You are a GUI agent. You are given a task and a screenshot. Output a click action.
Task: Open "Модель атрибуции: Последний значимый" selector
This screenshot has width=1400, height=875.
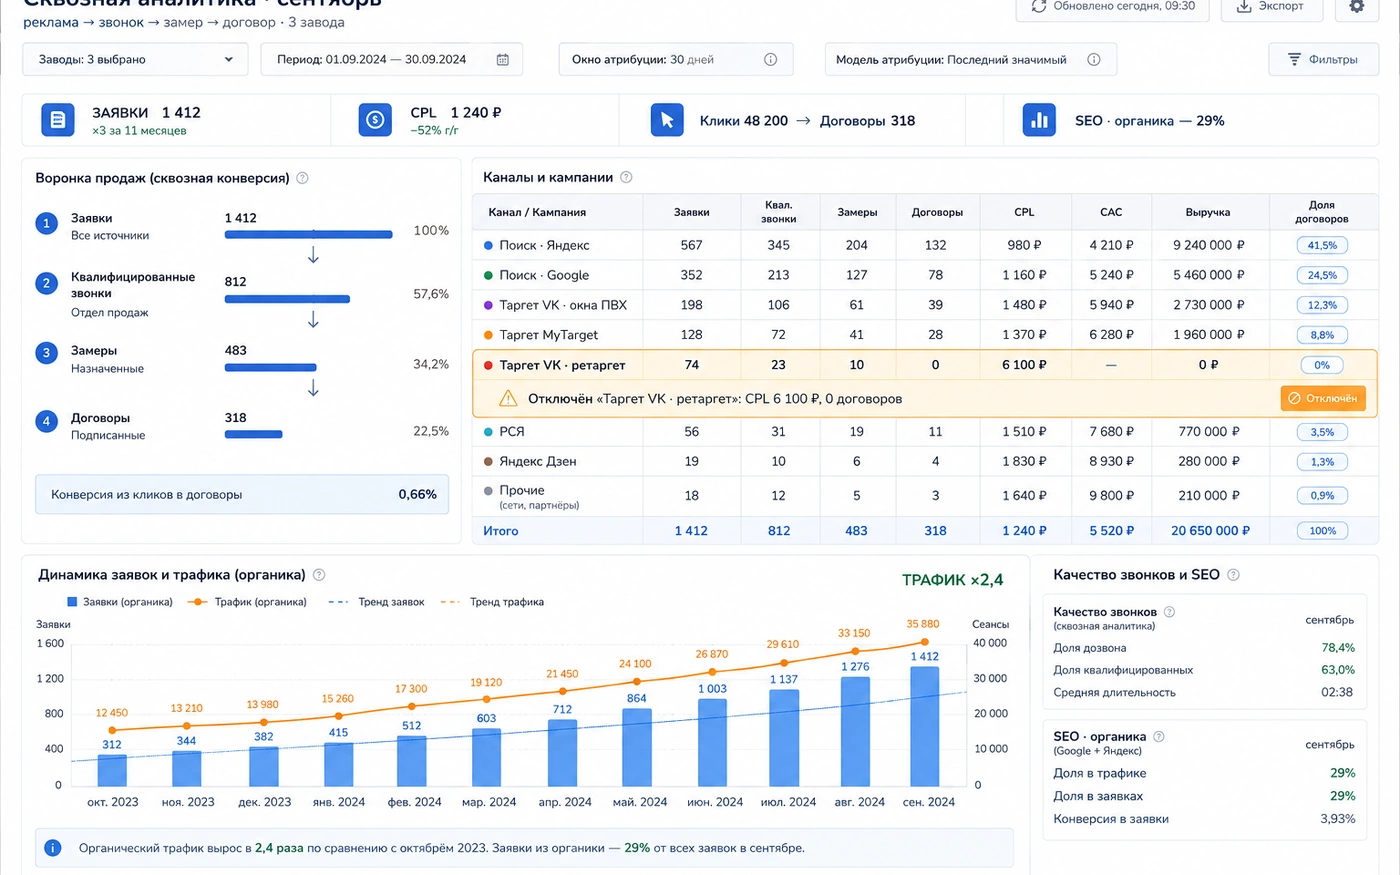coord(971,60)
